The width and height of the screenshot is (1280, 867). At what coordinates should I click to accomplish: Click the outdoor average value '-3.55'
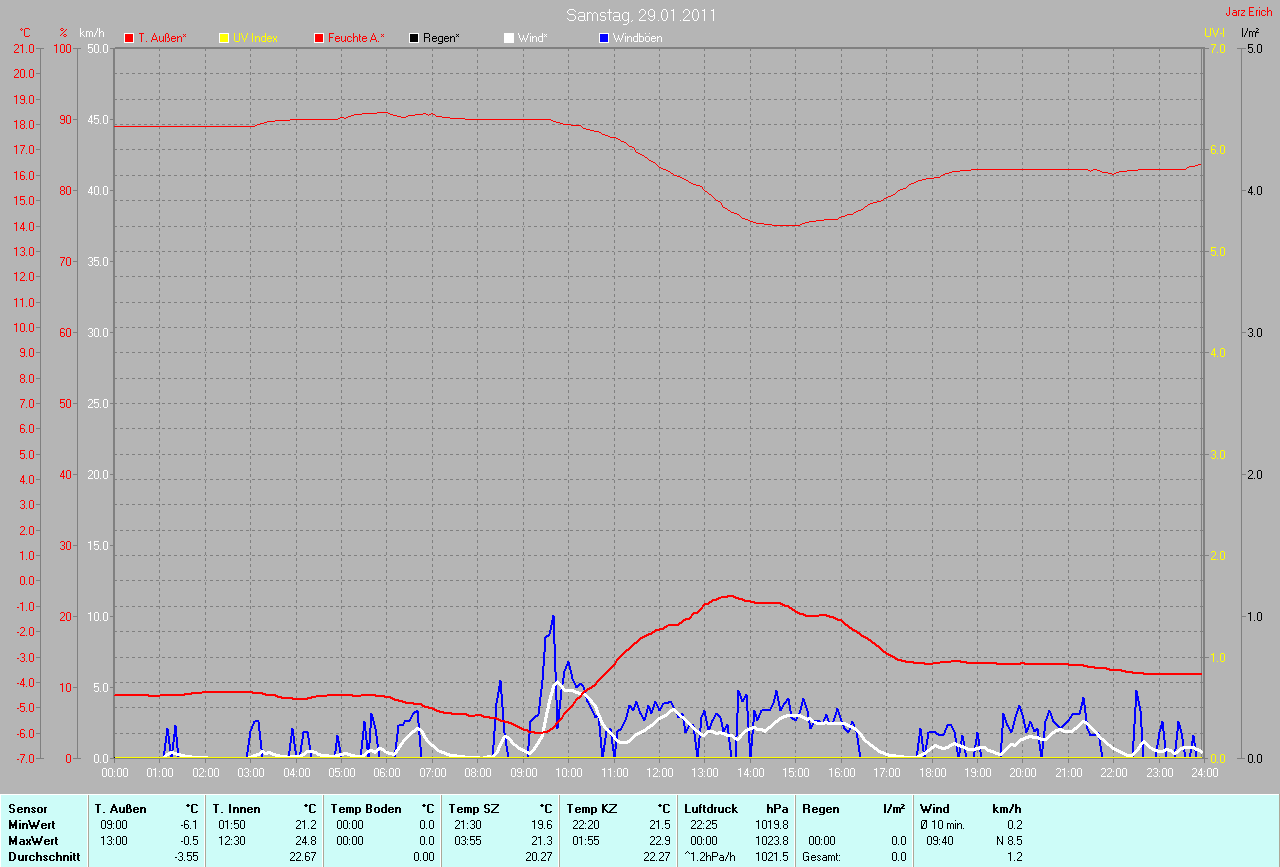pos(187,857)
